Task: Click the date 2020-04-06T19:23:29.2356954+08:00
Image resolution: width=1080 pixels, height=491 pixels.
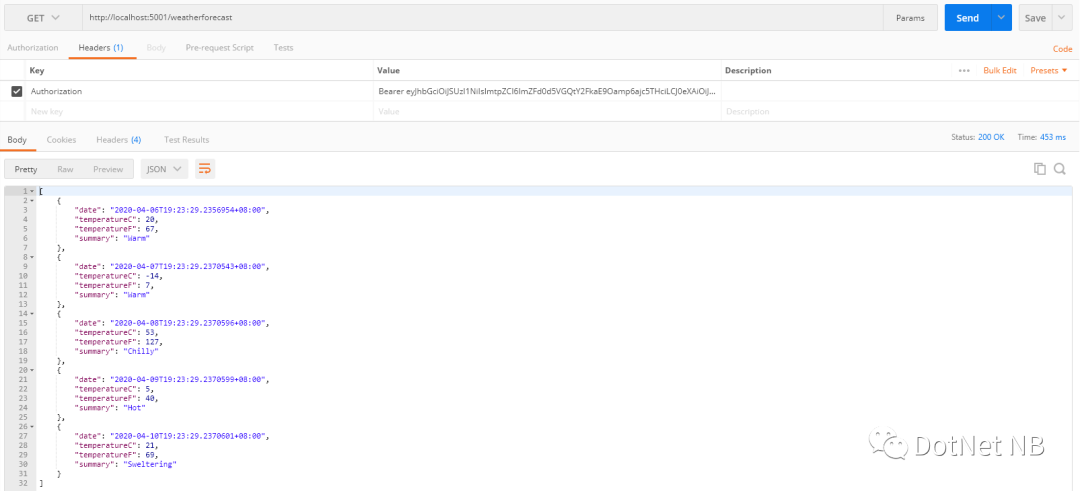Action: click(x=186, y=210)
